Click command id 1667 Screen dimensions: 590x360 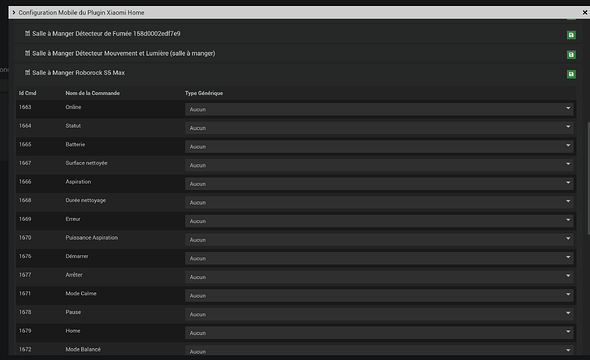pyautogui.click(x=25, y=163)
